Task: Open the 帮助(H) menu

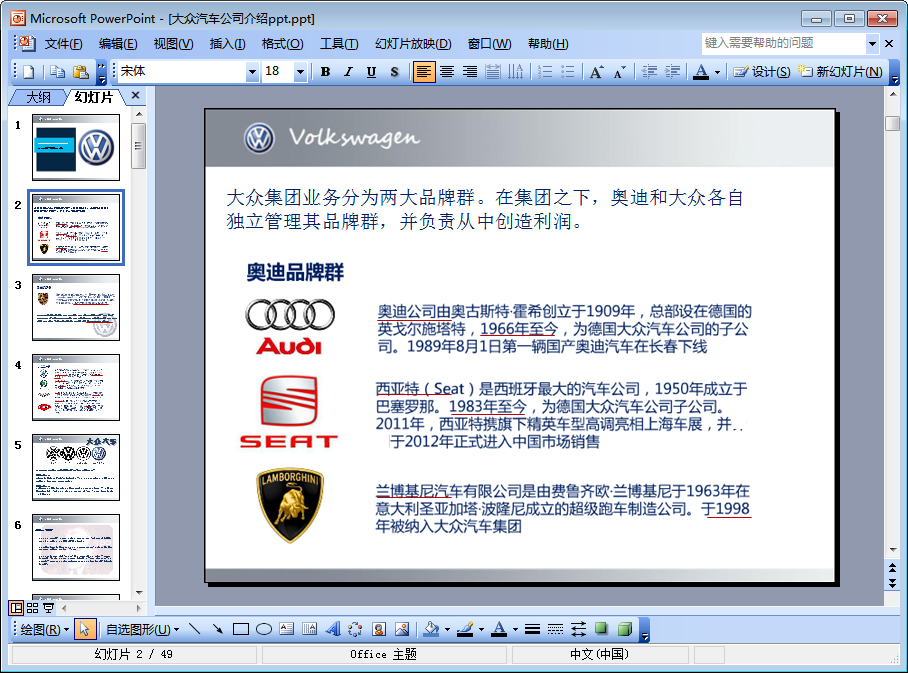Action: 548,44
